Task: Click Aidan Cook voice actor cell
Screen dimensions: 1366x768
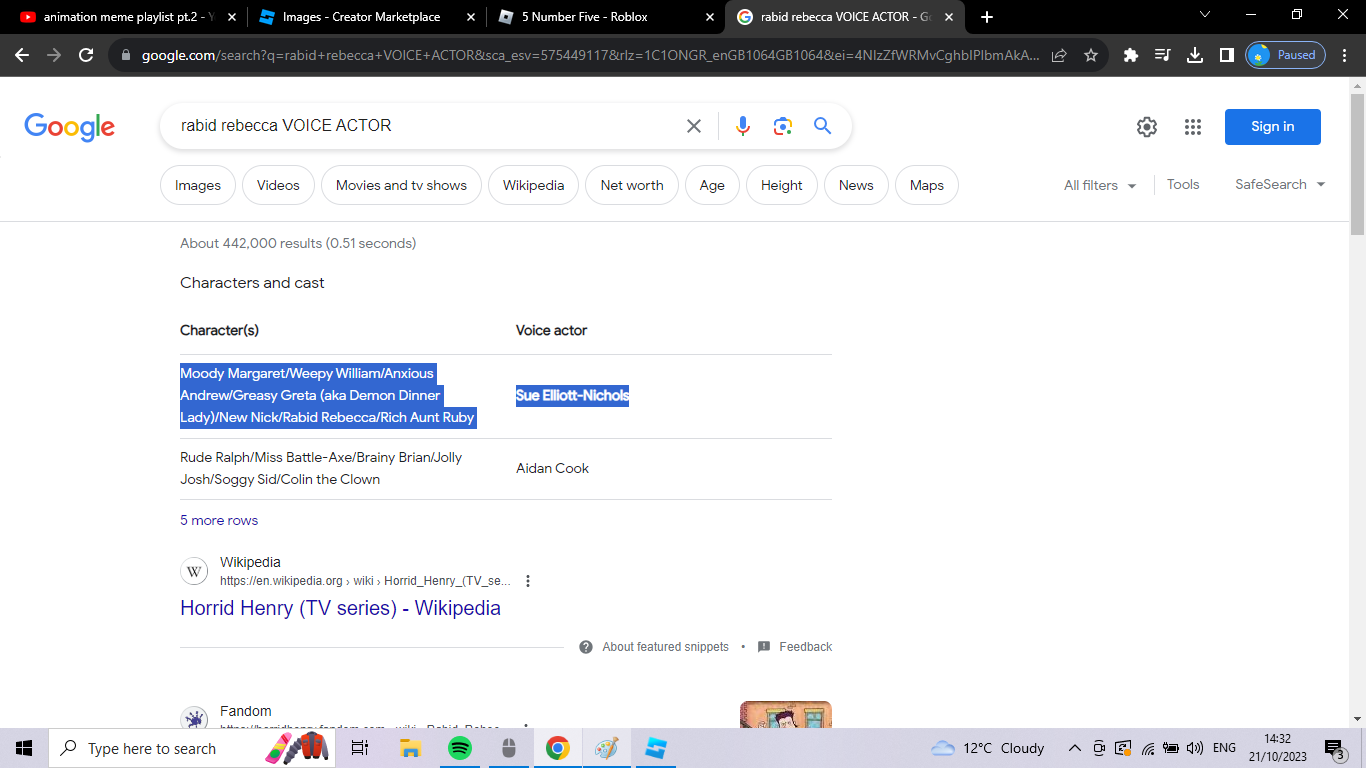Action: tap(552, 468)
